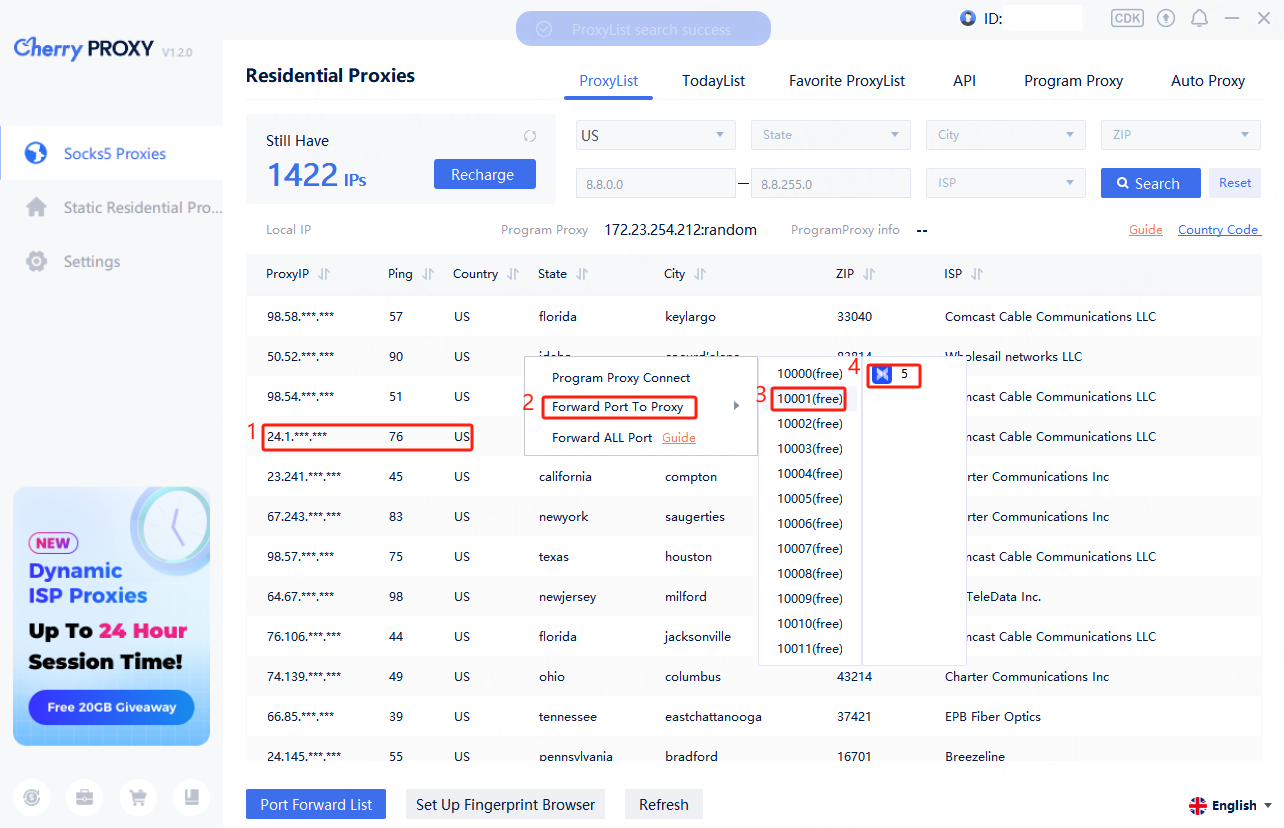This screenshot has width=1284, height=828.
Task: Click the shopping cart icon
Action: [x=138, y=797]
